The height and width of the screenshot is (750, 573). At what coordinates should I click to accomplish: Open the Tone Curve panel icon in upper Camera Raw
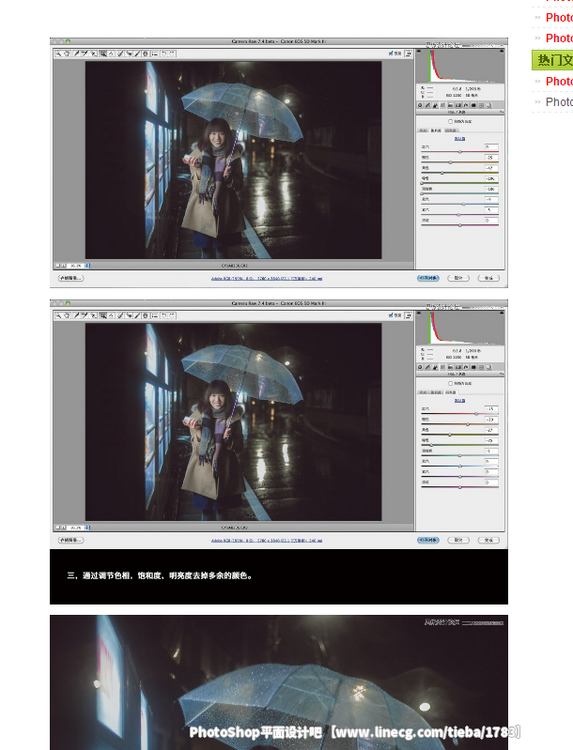428,105
